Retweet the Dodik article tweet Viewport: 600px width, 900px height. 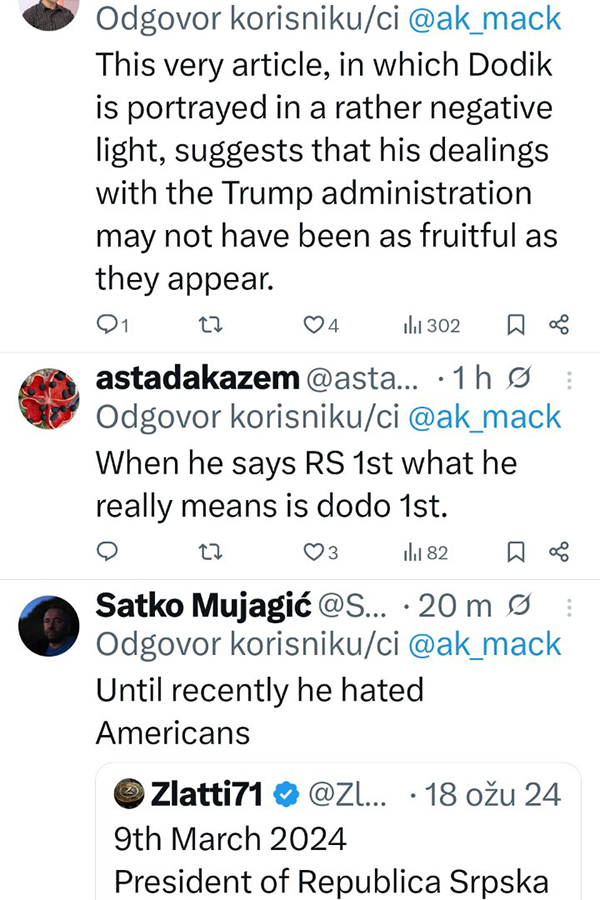tap(210, 324)
